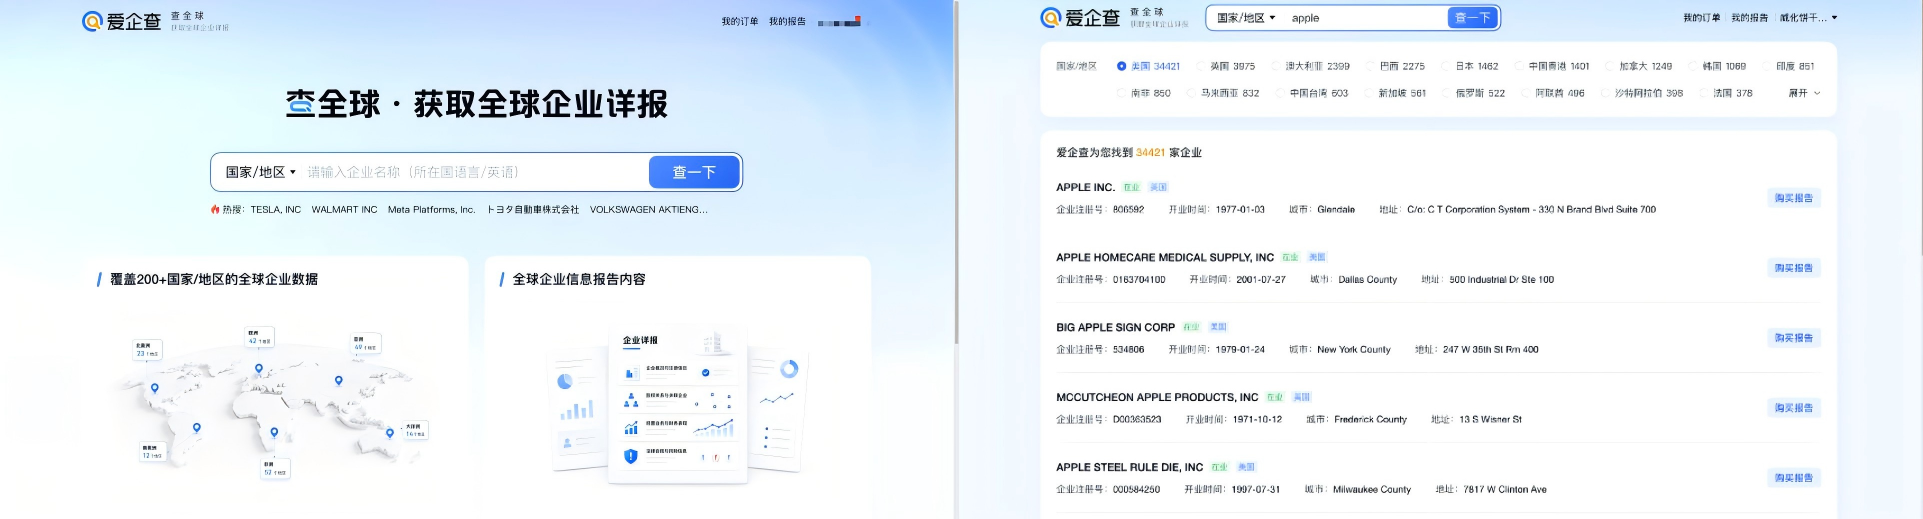The image size is (1923, 519).
Task: Open MCCUTCHEON APPLE PRODUCTS, INC result
Action: tap(1157, 397)
